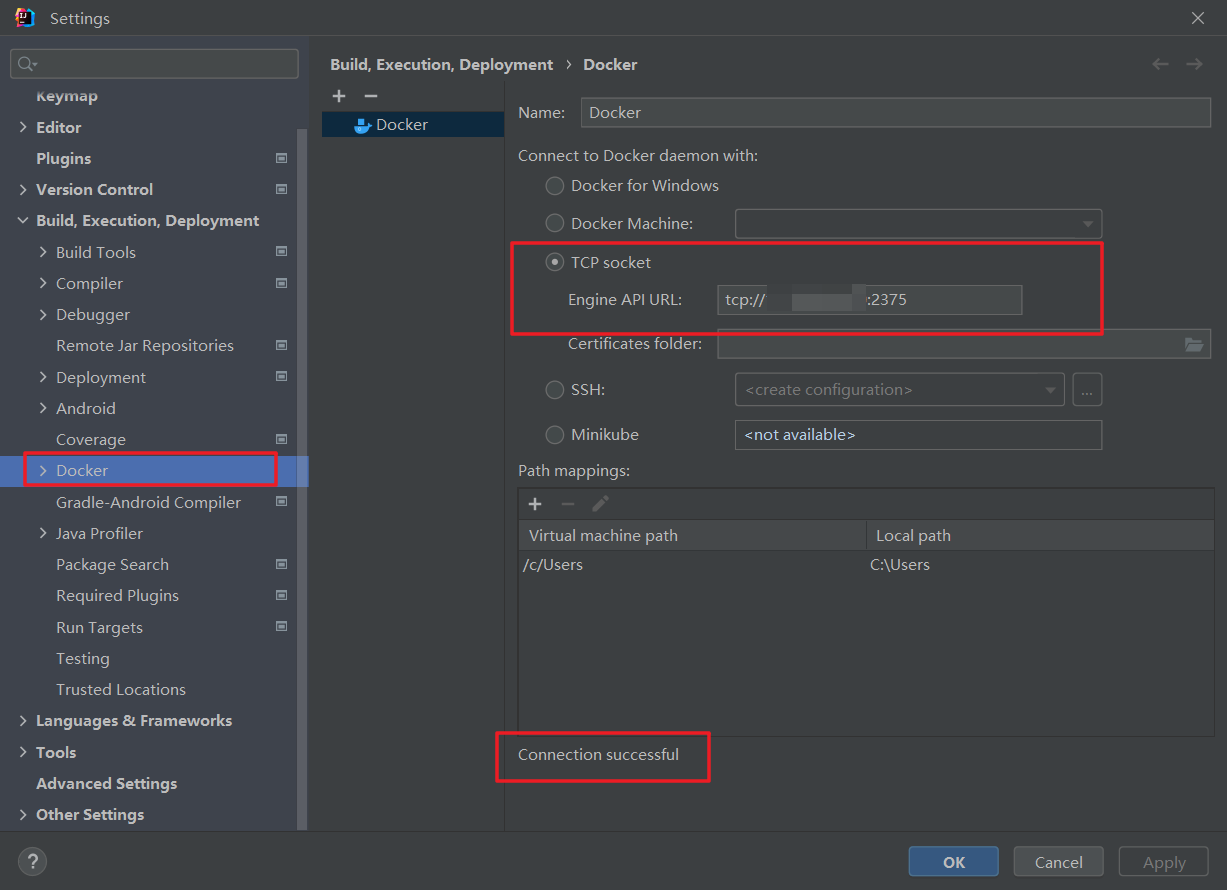
Task: Choose the Minikube radio option
Action: [x=554, y=435]
